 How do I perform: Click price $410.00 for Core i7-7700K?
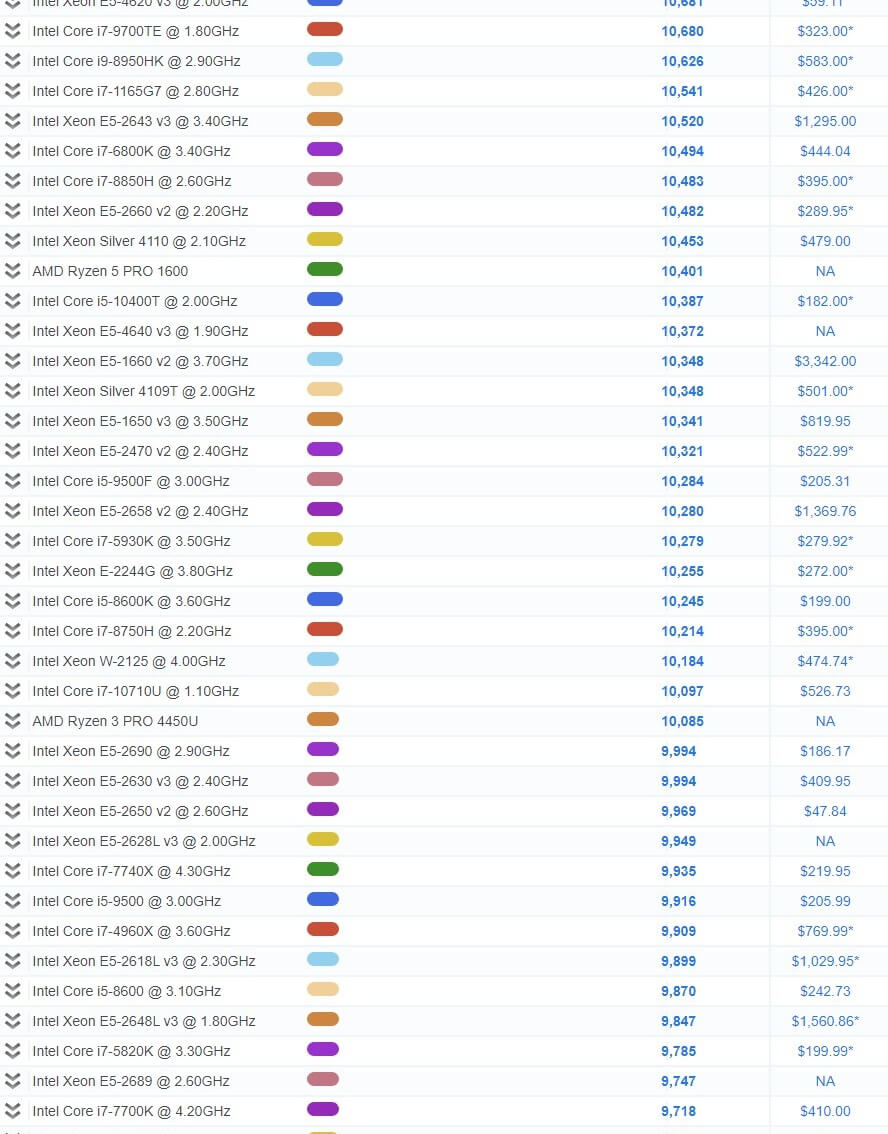click(825, 1111)
